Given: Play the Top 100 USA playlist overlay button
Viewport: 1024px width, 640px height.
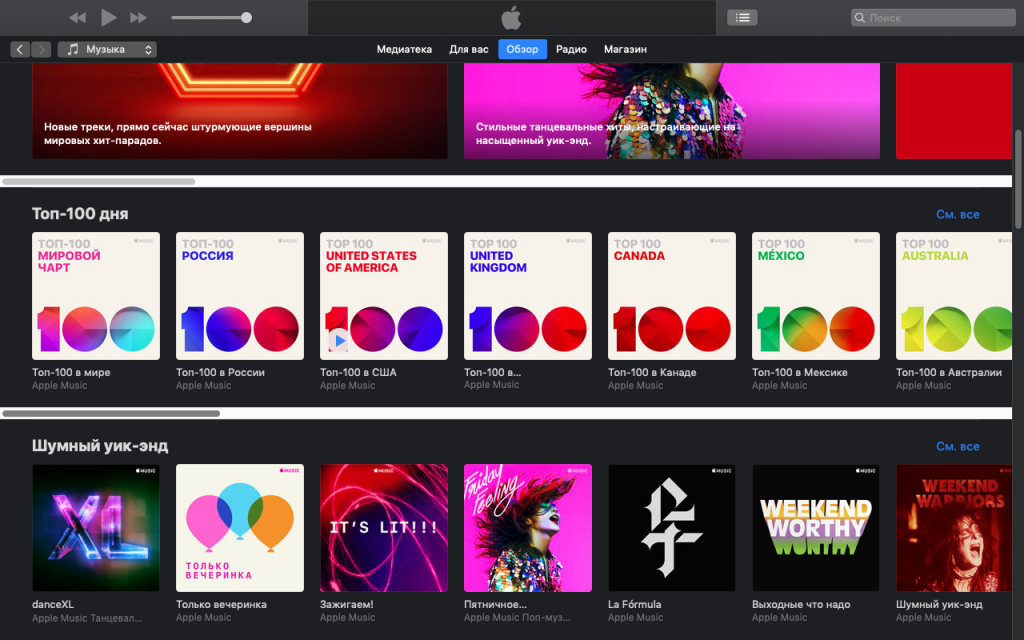Looking at the screenshot, I should point(339,341).
